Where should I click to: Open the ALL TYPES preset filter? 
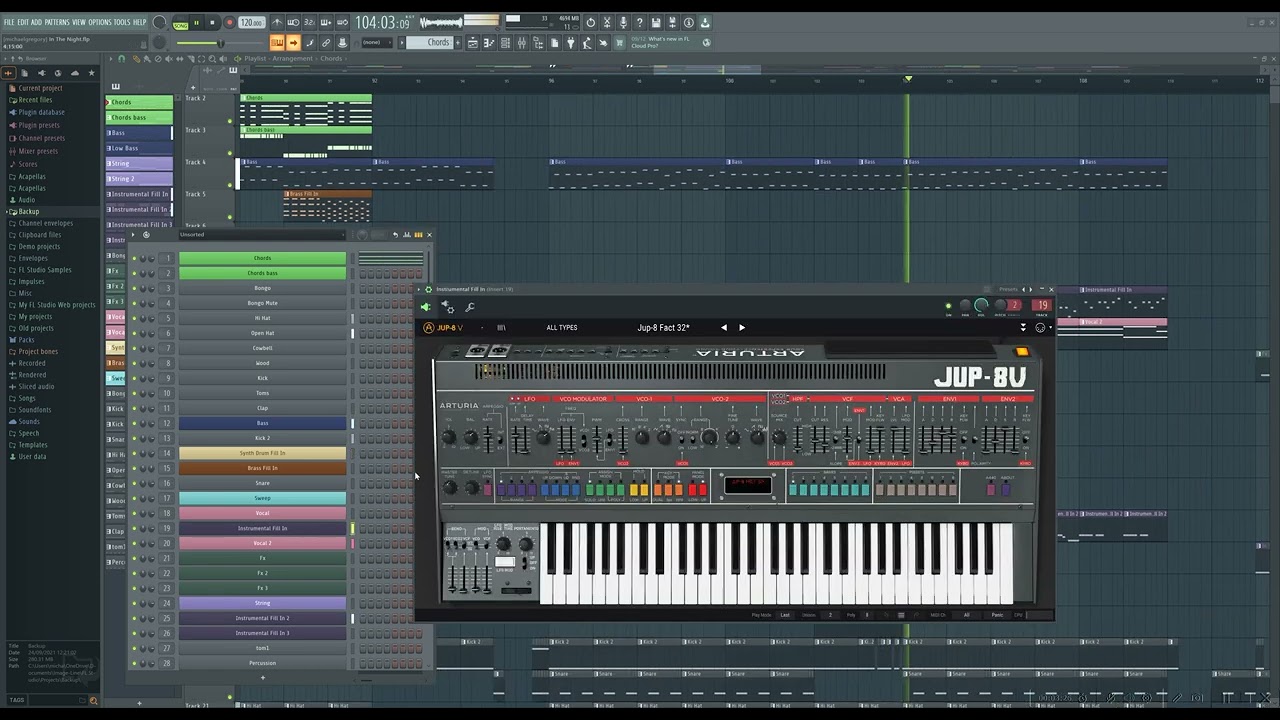pos(562,328)
